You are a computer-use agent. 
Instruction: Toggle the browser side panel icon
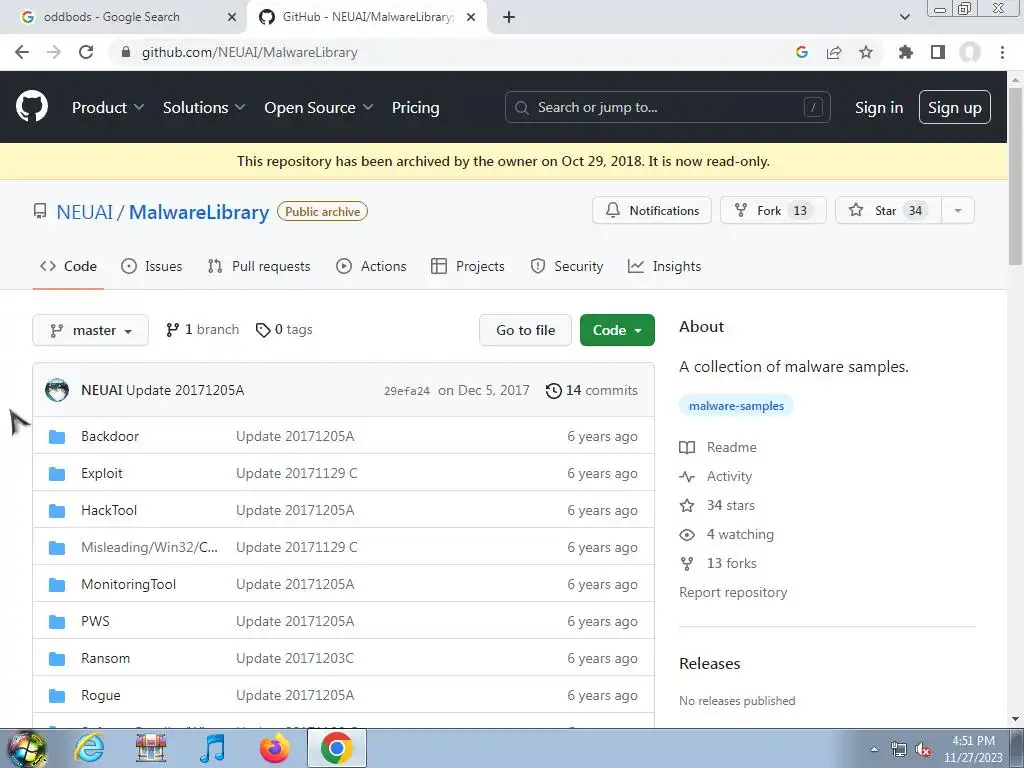coord(938,52)
